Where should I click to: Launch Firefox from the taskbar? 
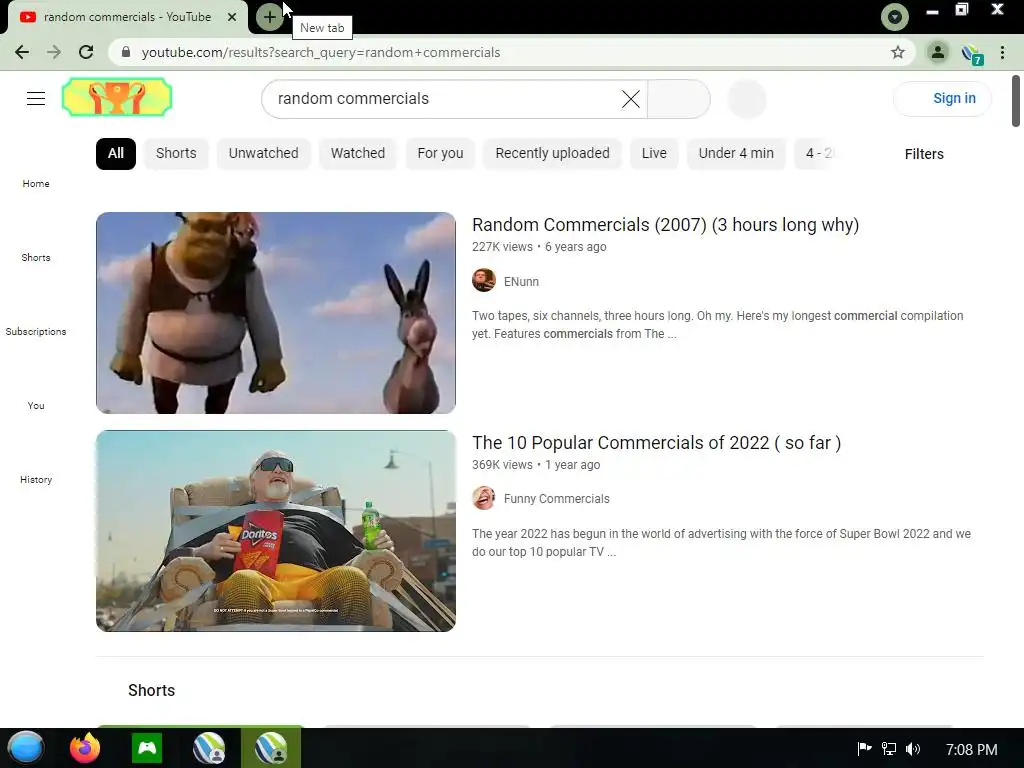click(85, 748)
